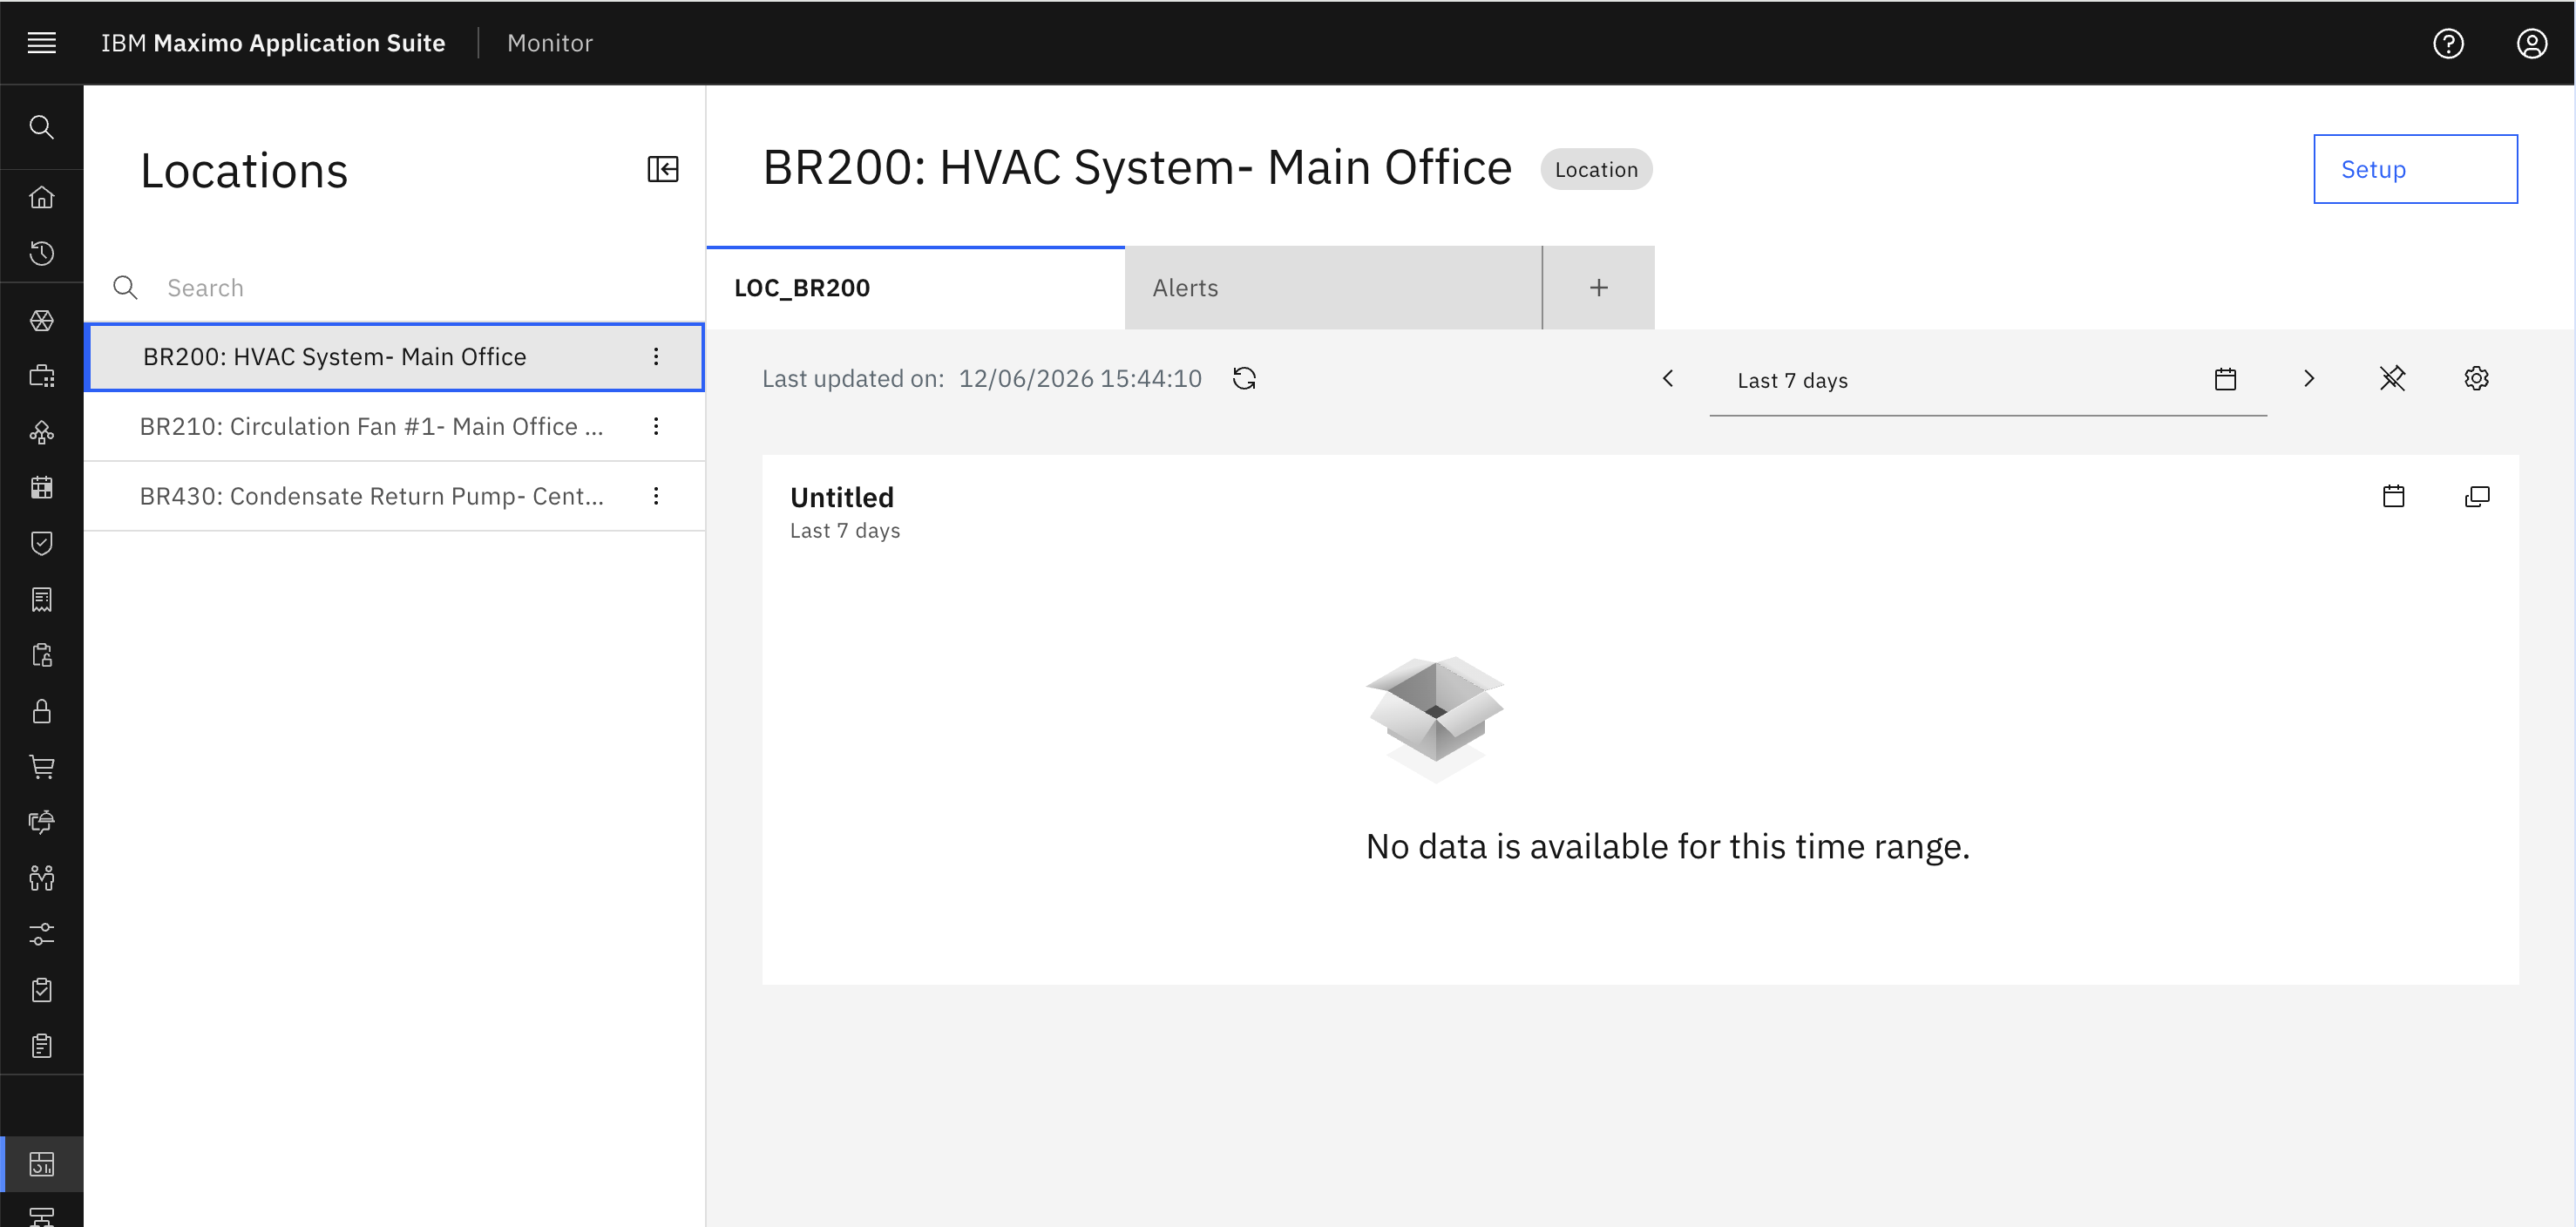Collapse the Locations side panel

tap(662, 169)
